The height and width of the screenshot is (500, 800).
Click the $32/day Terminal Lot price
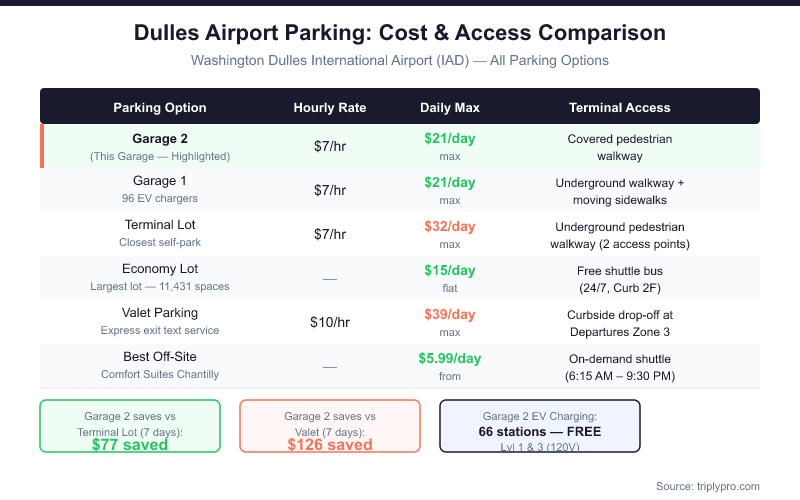click(450, 226)
